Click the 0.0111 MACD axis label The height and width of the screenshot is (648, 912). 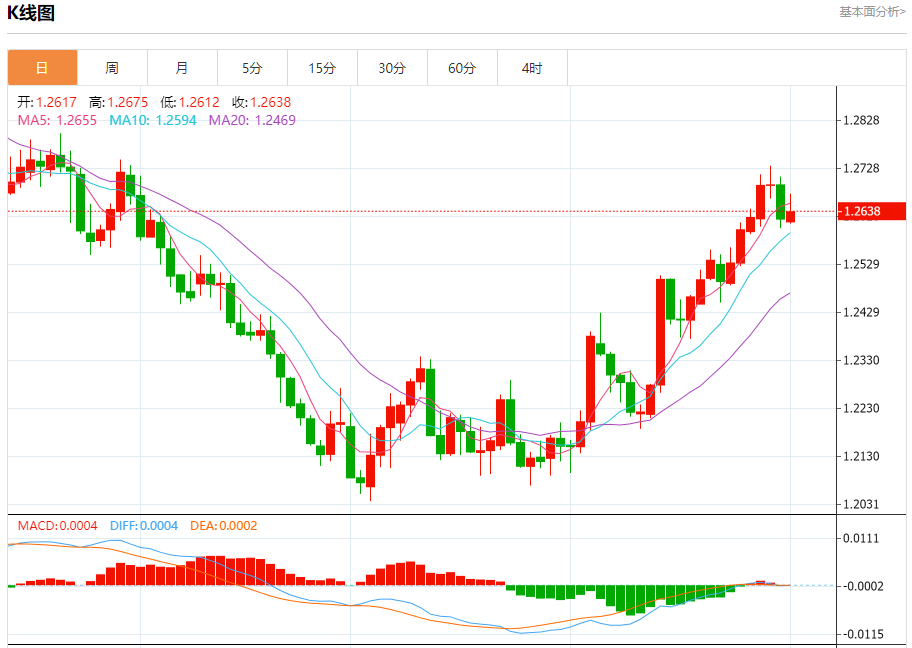[x=861, y=539]
